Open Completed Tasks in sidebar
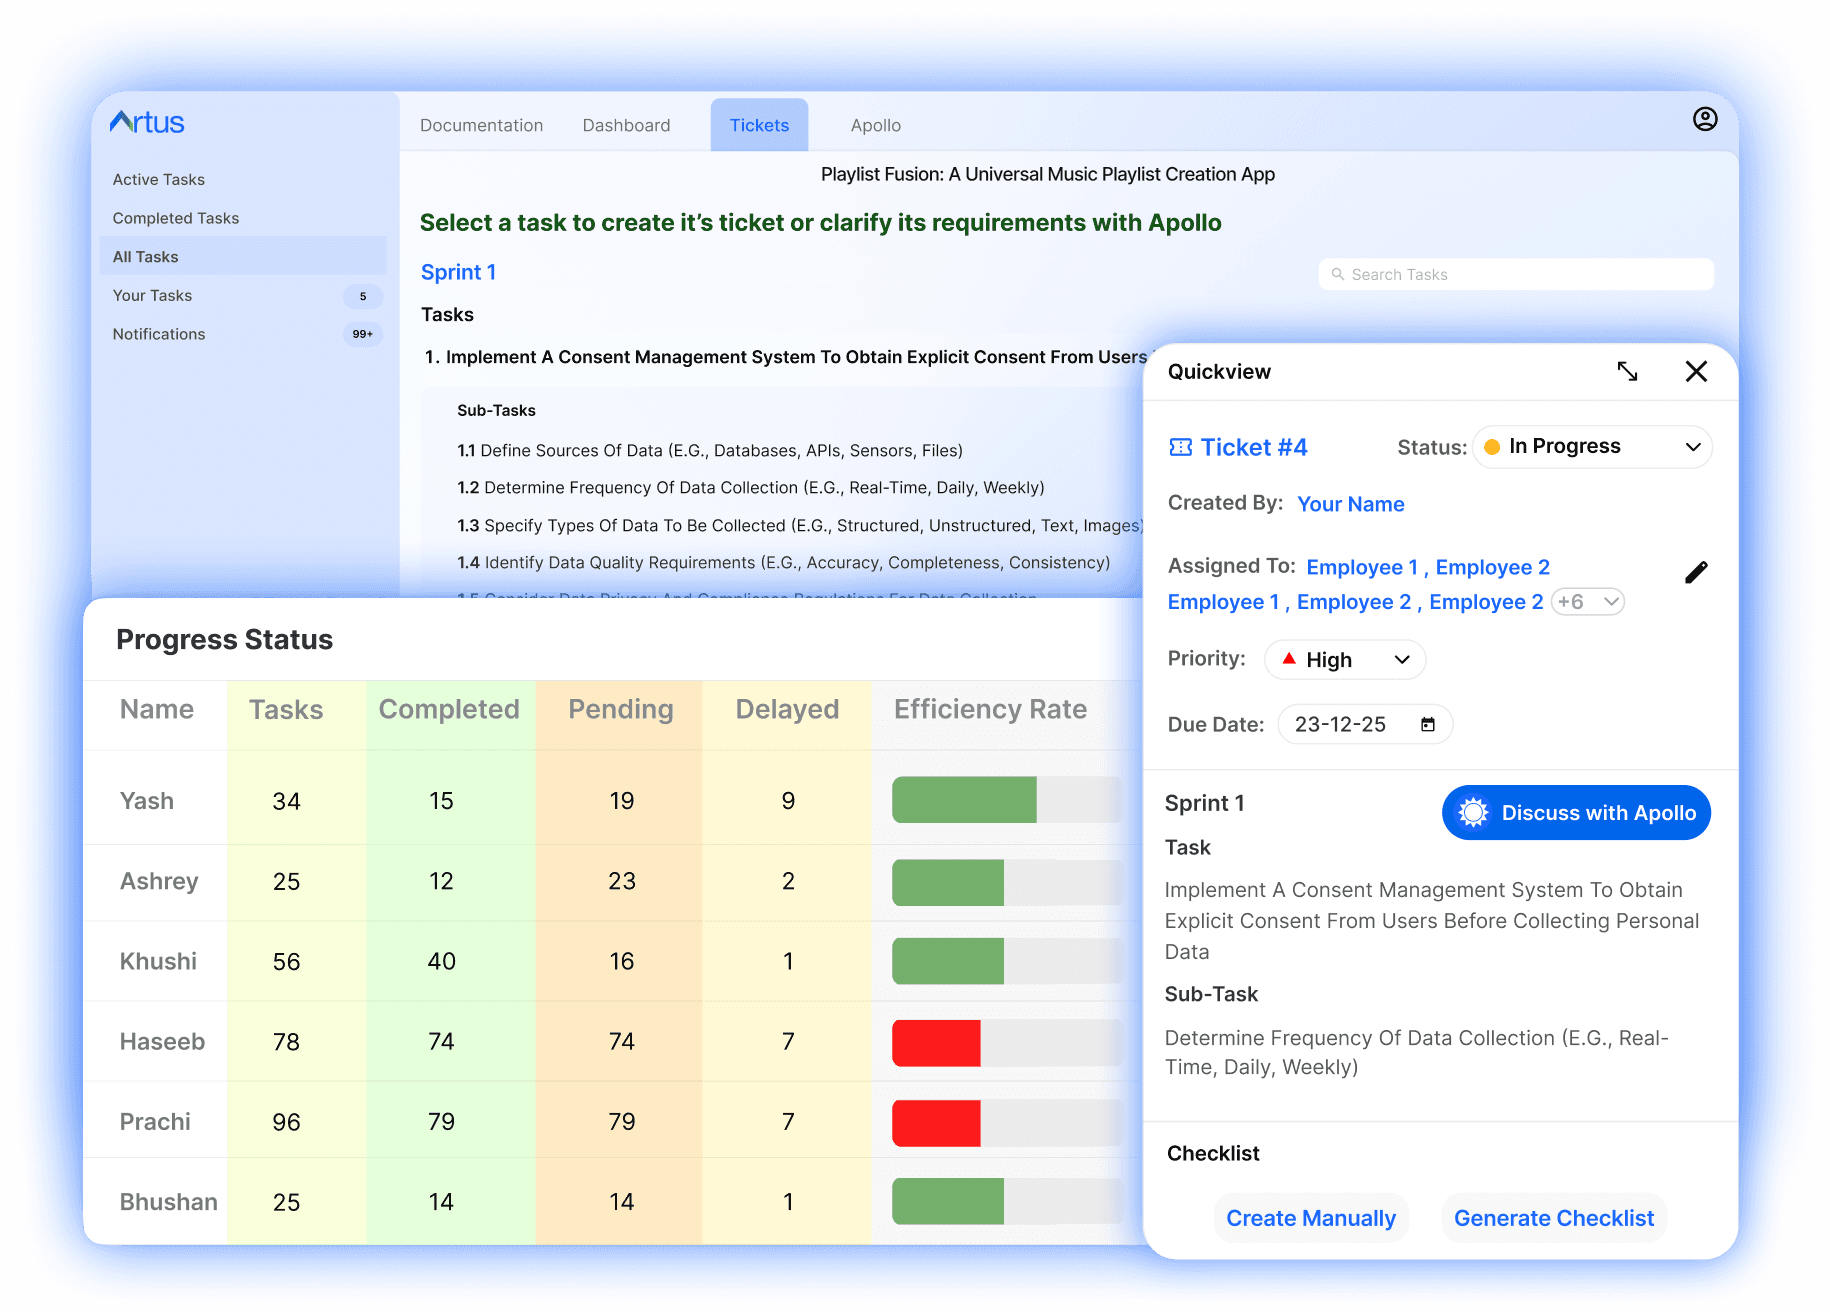This screenshot has height=1312, width=1830. pos(175,218)
